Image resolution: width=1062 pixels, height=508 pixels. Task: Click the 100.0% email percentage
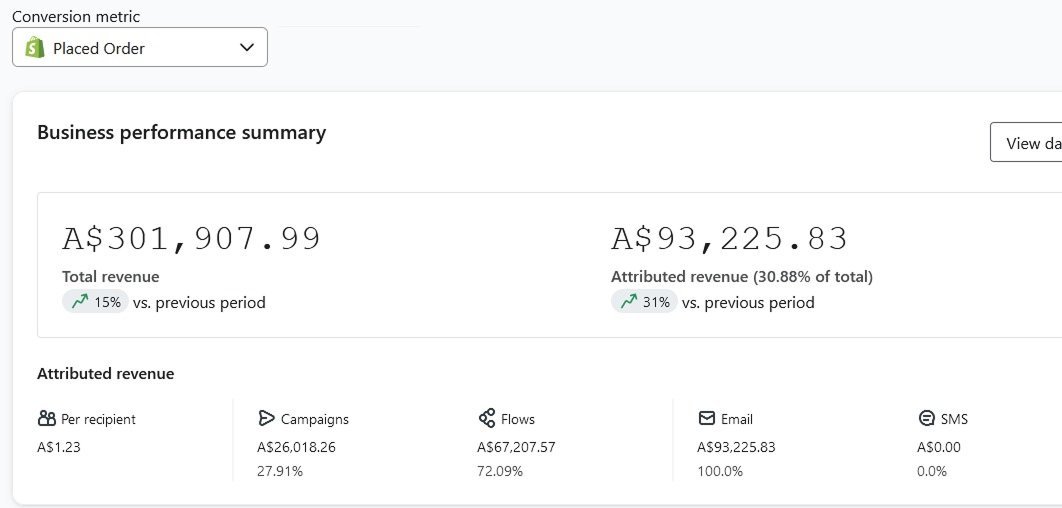click(x=720, y=471)
